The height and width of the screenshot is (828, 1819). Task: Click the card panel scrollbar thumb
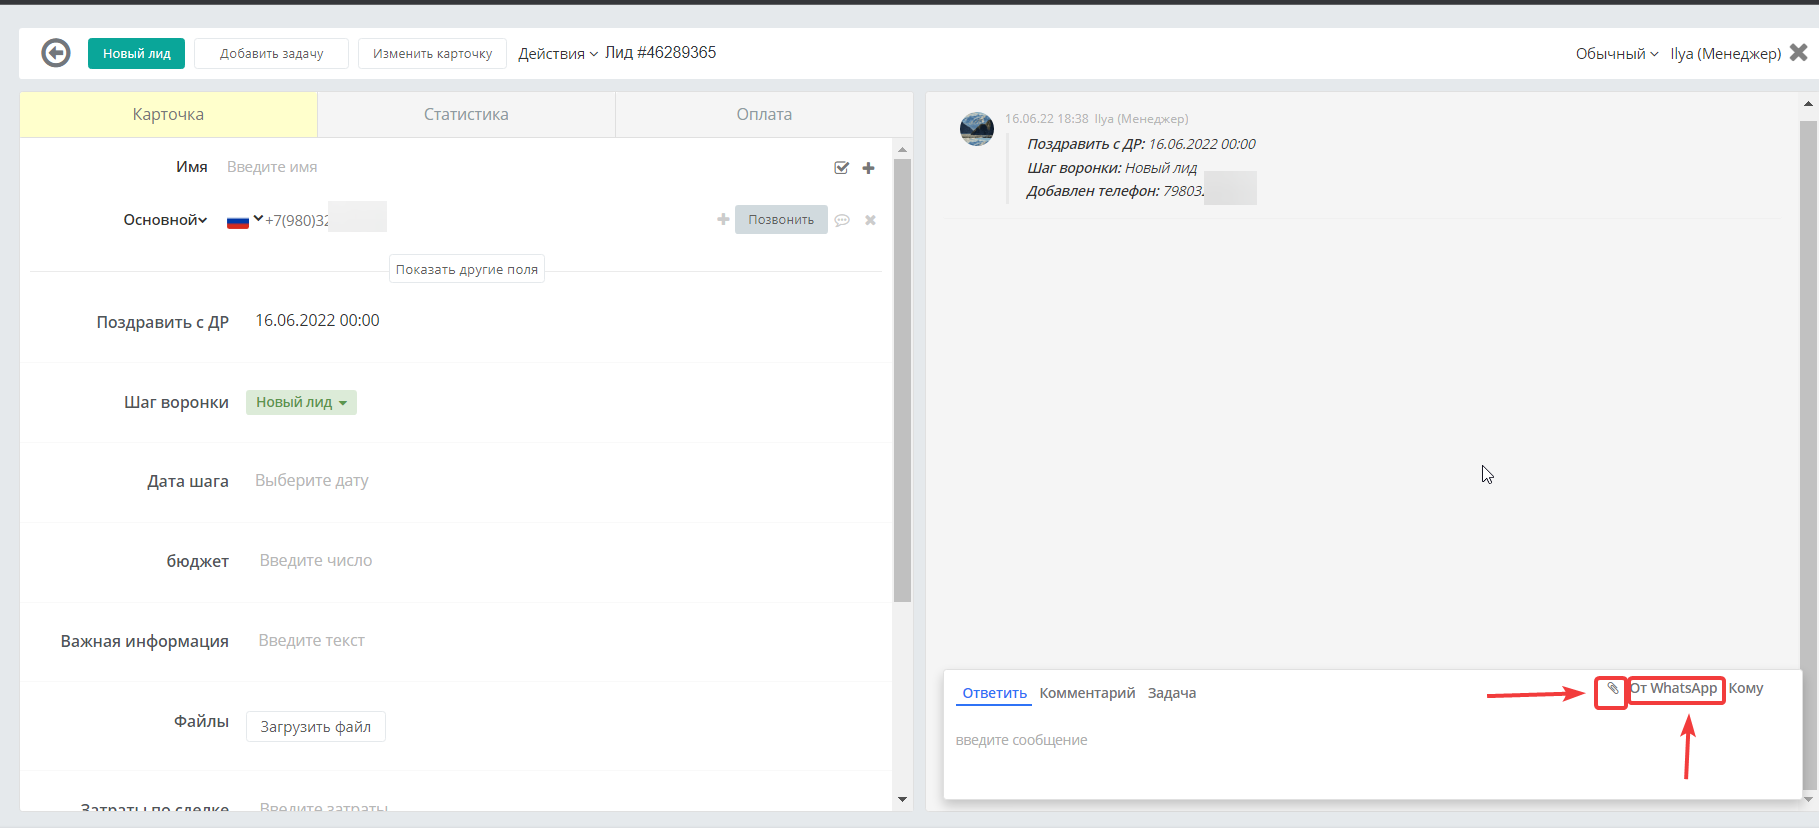tap(902, 380)
